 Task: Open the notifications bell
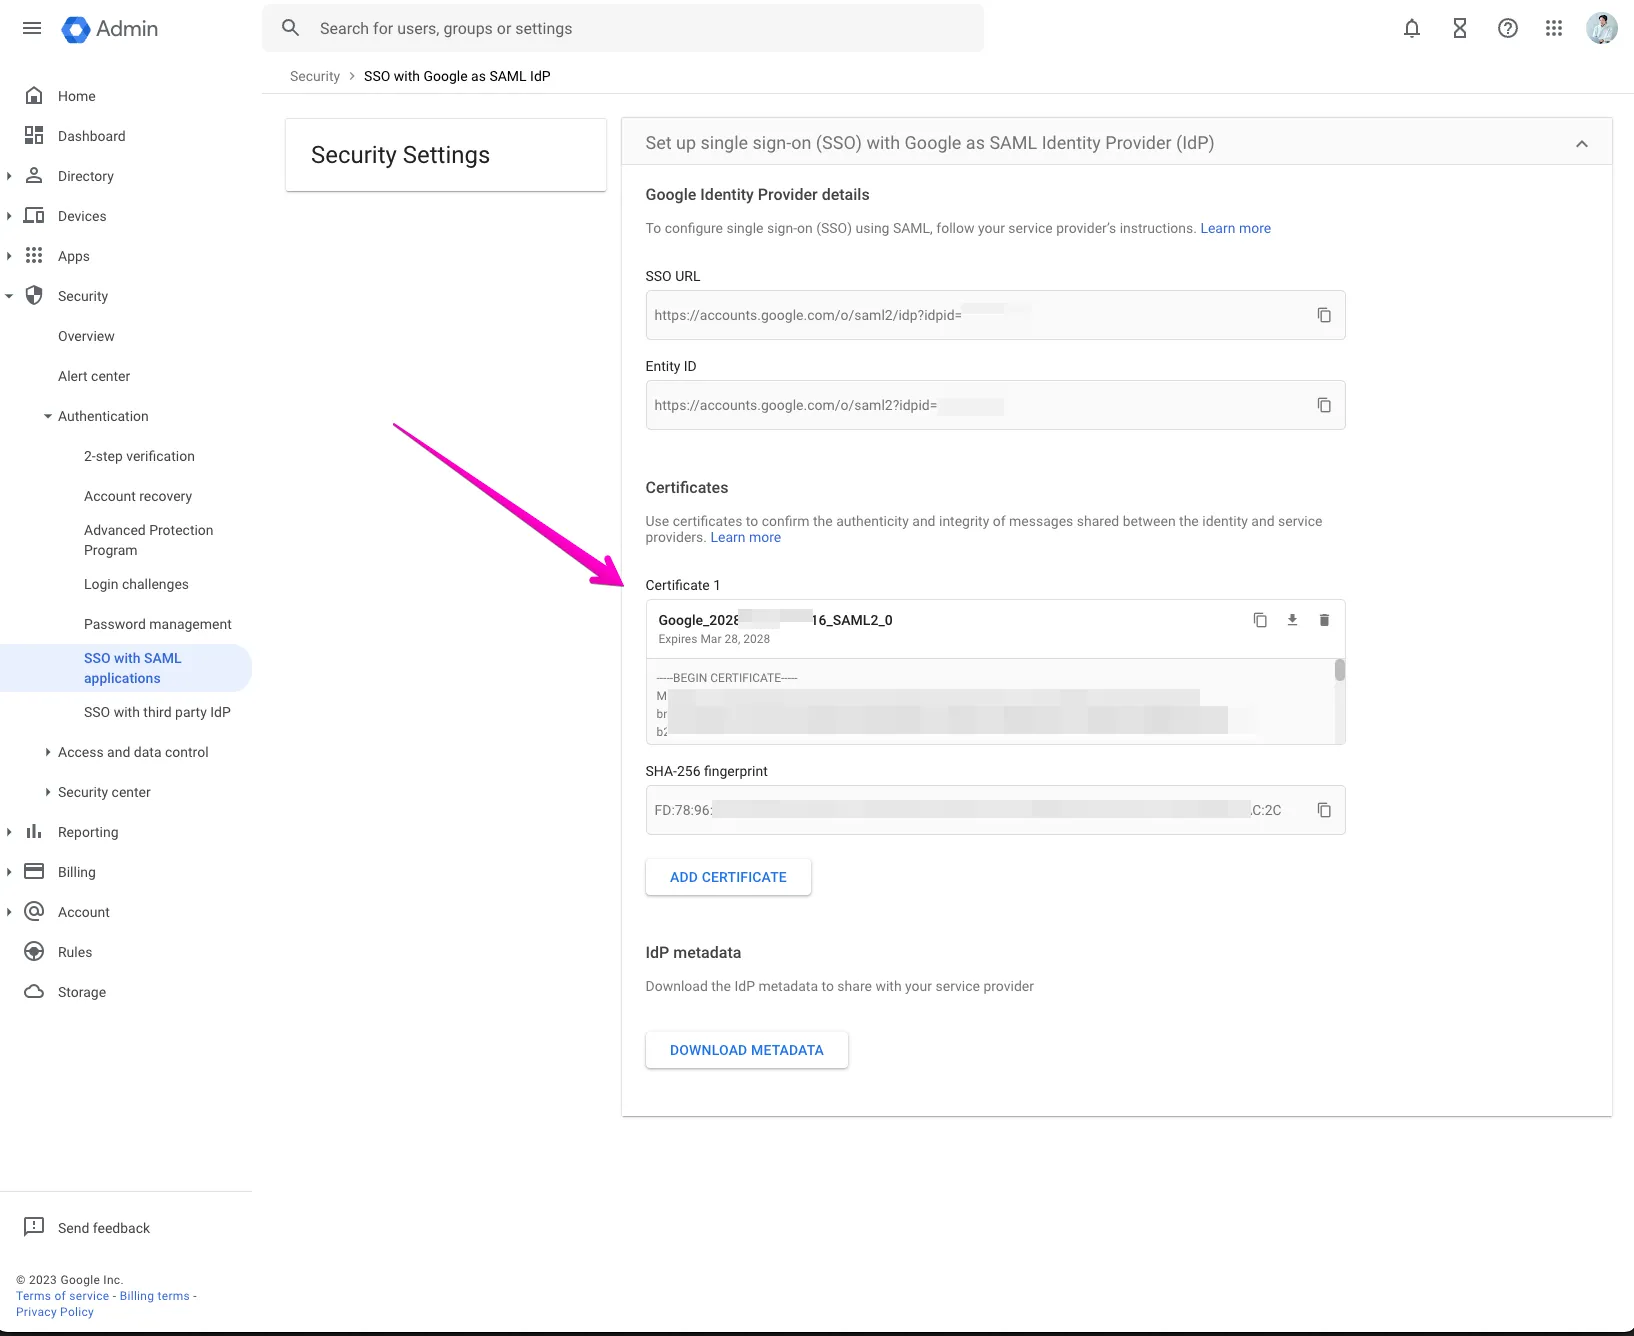point(1411,28)
